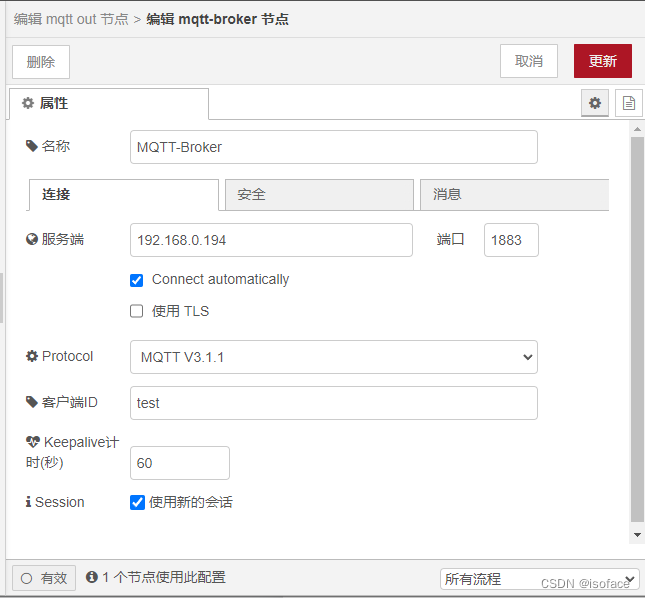The width and height of the screenshot is (645, 598).
Task: Click the red 更新 (update) button
Action: pos(603,61)
